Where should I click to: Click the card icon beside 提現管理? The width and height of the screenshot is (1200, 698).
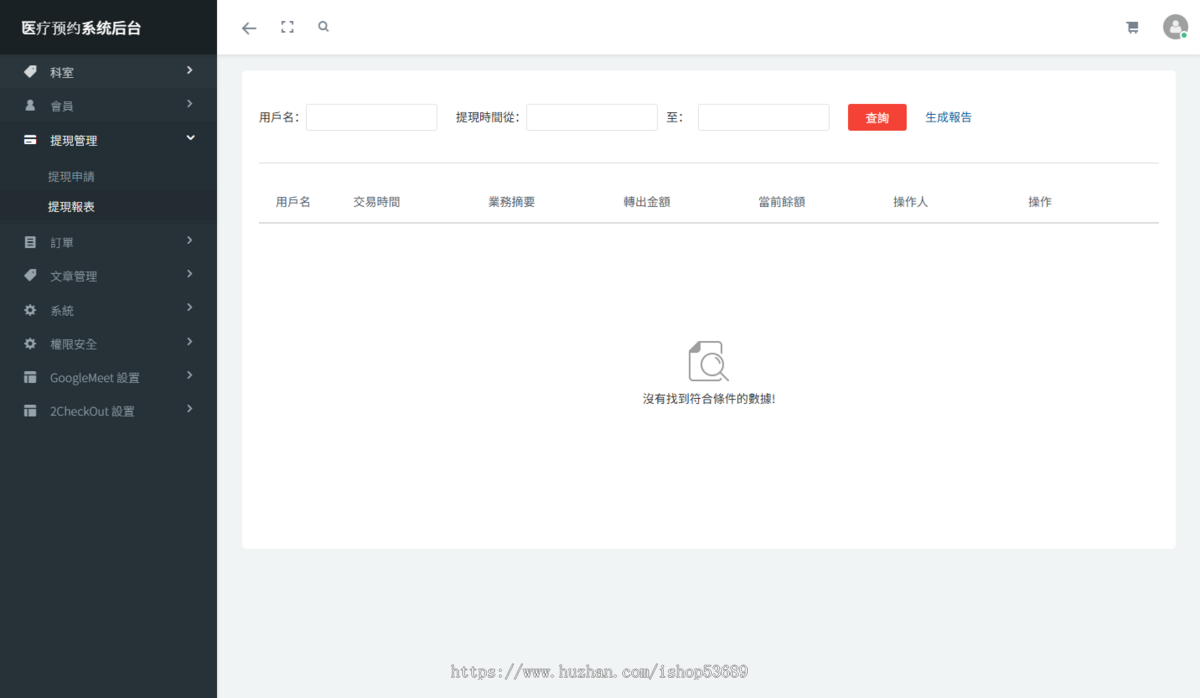(30, 140)
